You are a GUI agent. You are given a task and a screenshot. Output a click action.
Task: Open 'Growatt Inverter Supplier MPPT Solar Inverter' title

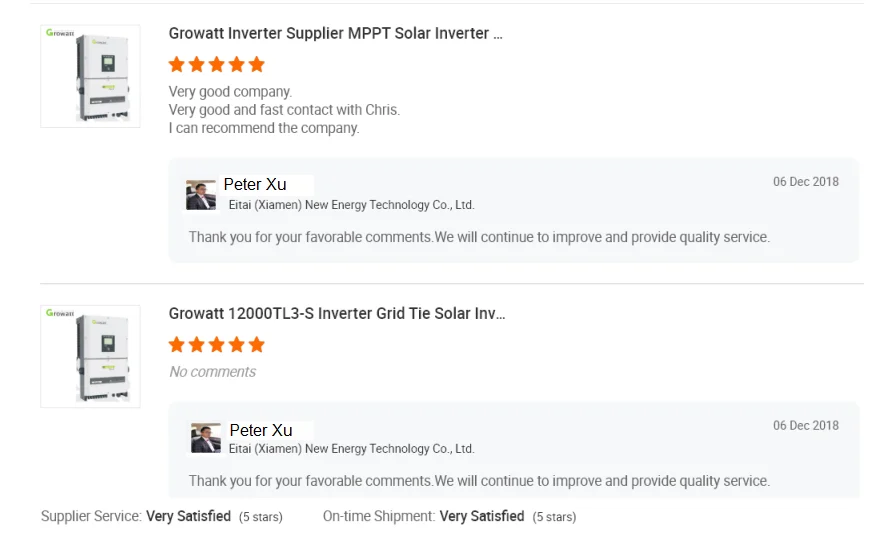(x=335, y=33)
